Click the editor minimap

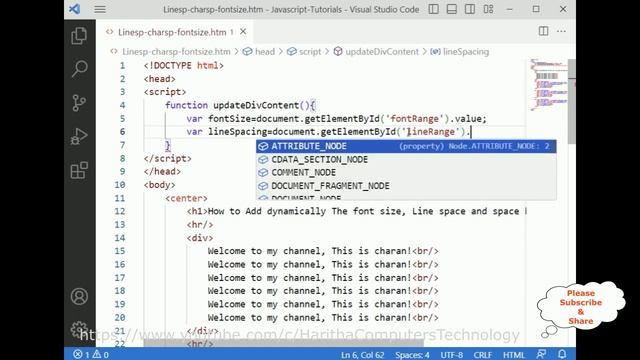click(548, 85)
